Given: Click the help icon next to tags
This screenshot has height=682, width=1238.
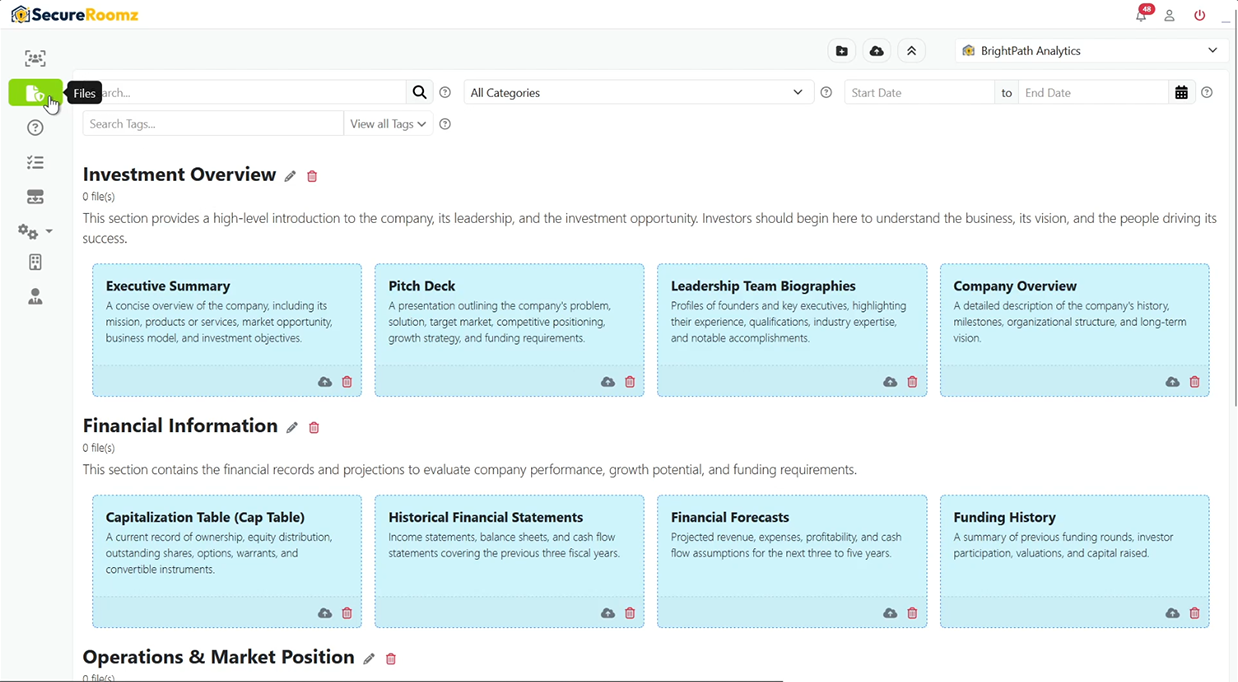Looking at the screenshot, I should pos(445,124).
